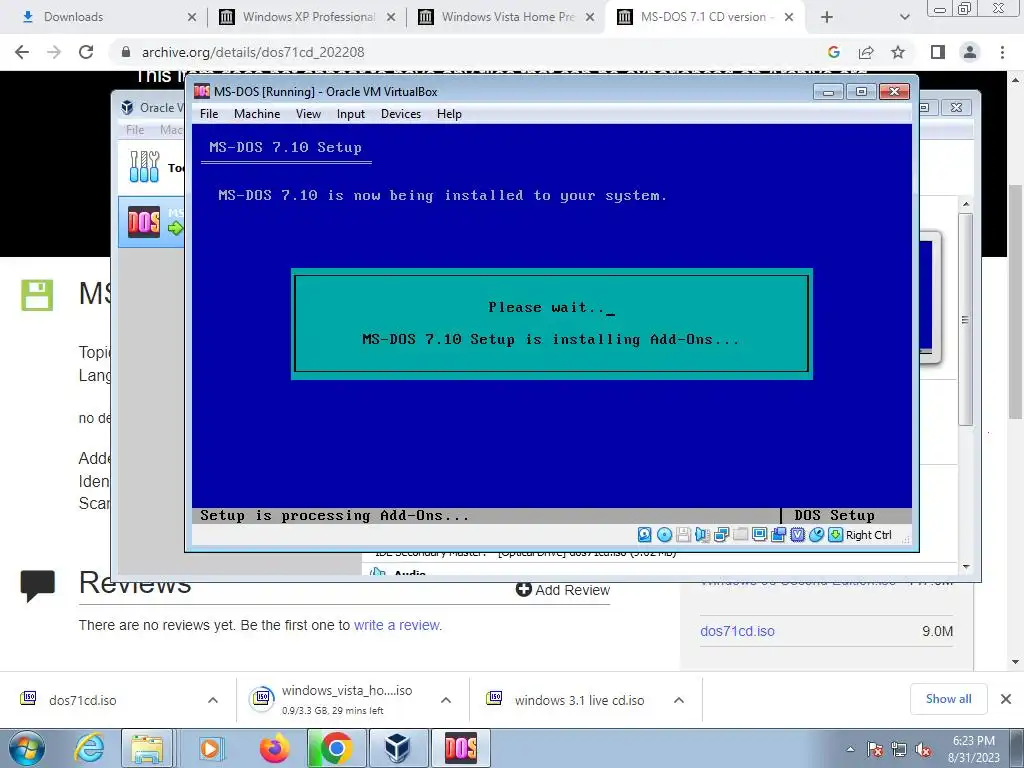Open Firefox from taskbar
This screenshot has width=1024, height=768.
274,748
